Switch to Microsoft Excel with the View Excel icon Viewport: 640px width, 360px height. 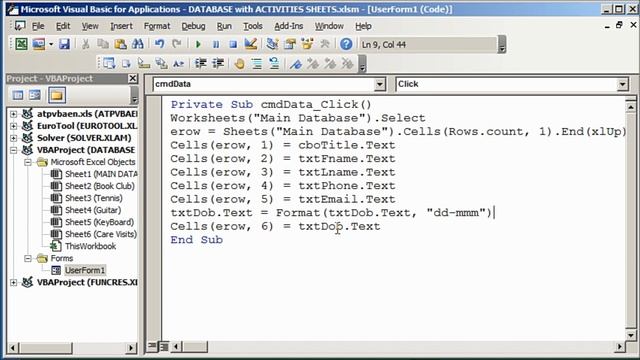point(21,44)
